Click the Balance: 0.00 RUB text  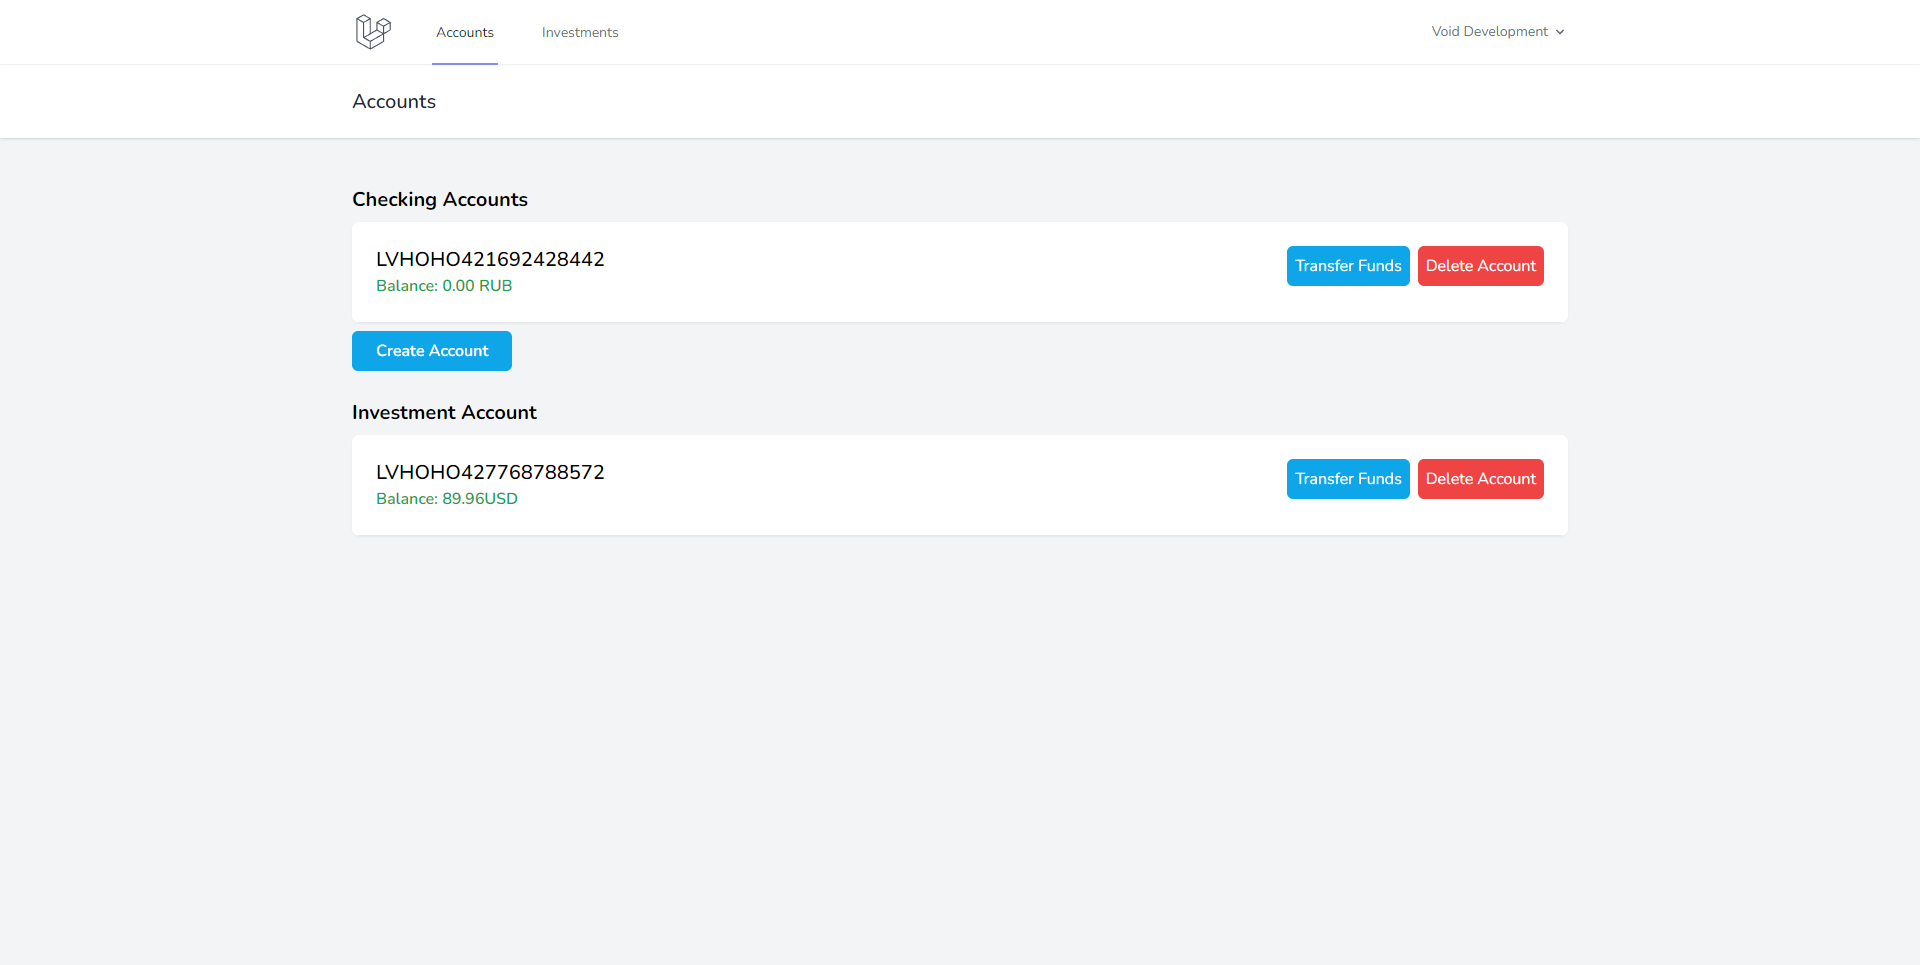point(444,286)
